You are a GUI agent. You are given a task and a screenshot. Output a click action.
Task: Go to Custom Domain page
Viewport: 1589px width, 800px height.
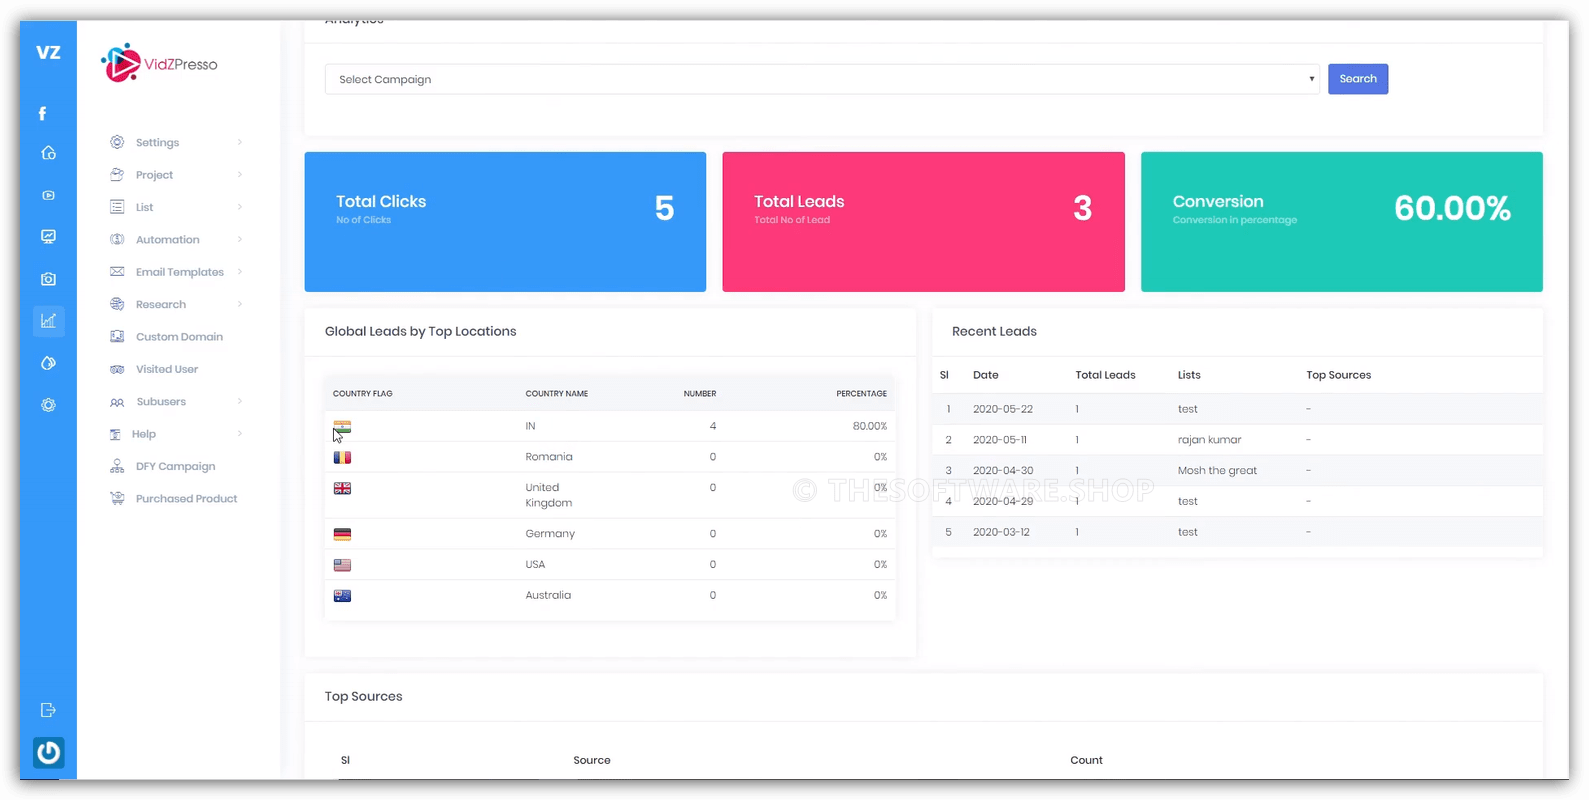179,337
